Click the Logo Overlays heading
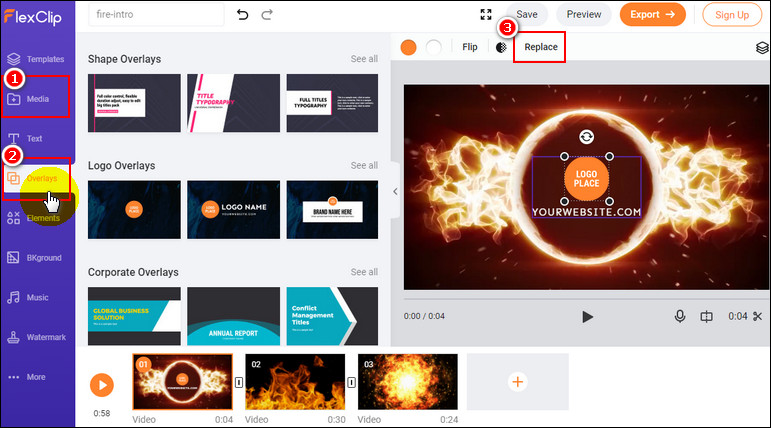The width and height of the screenshot is (771, 428). point(121,166)
